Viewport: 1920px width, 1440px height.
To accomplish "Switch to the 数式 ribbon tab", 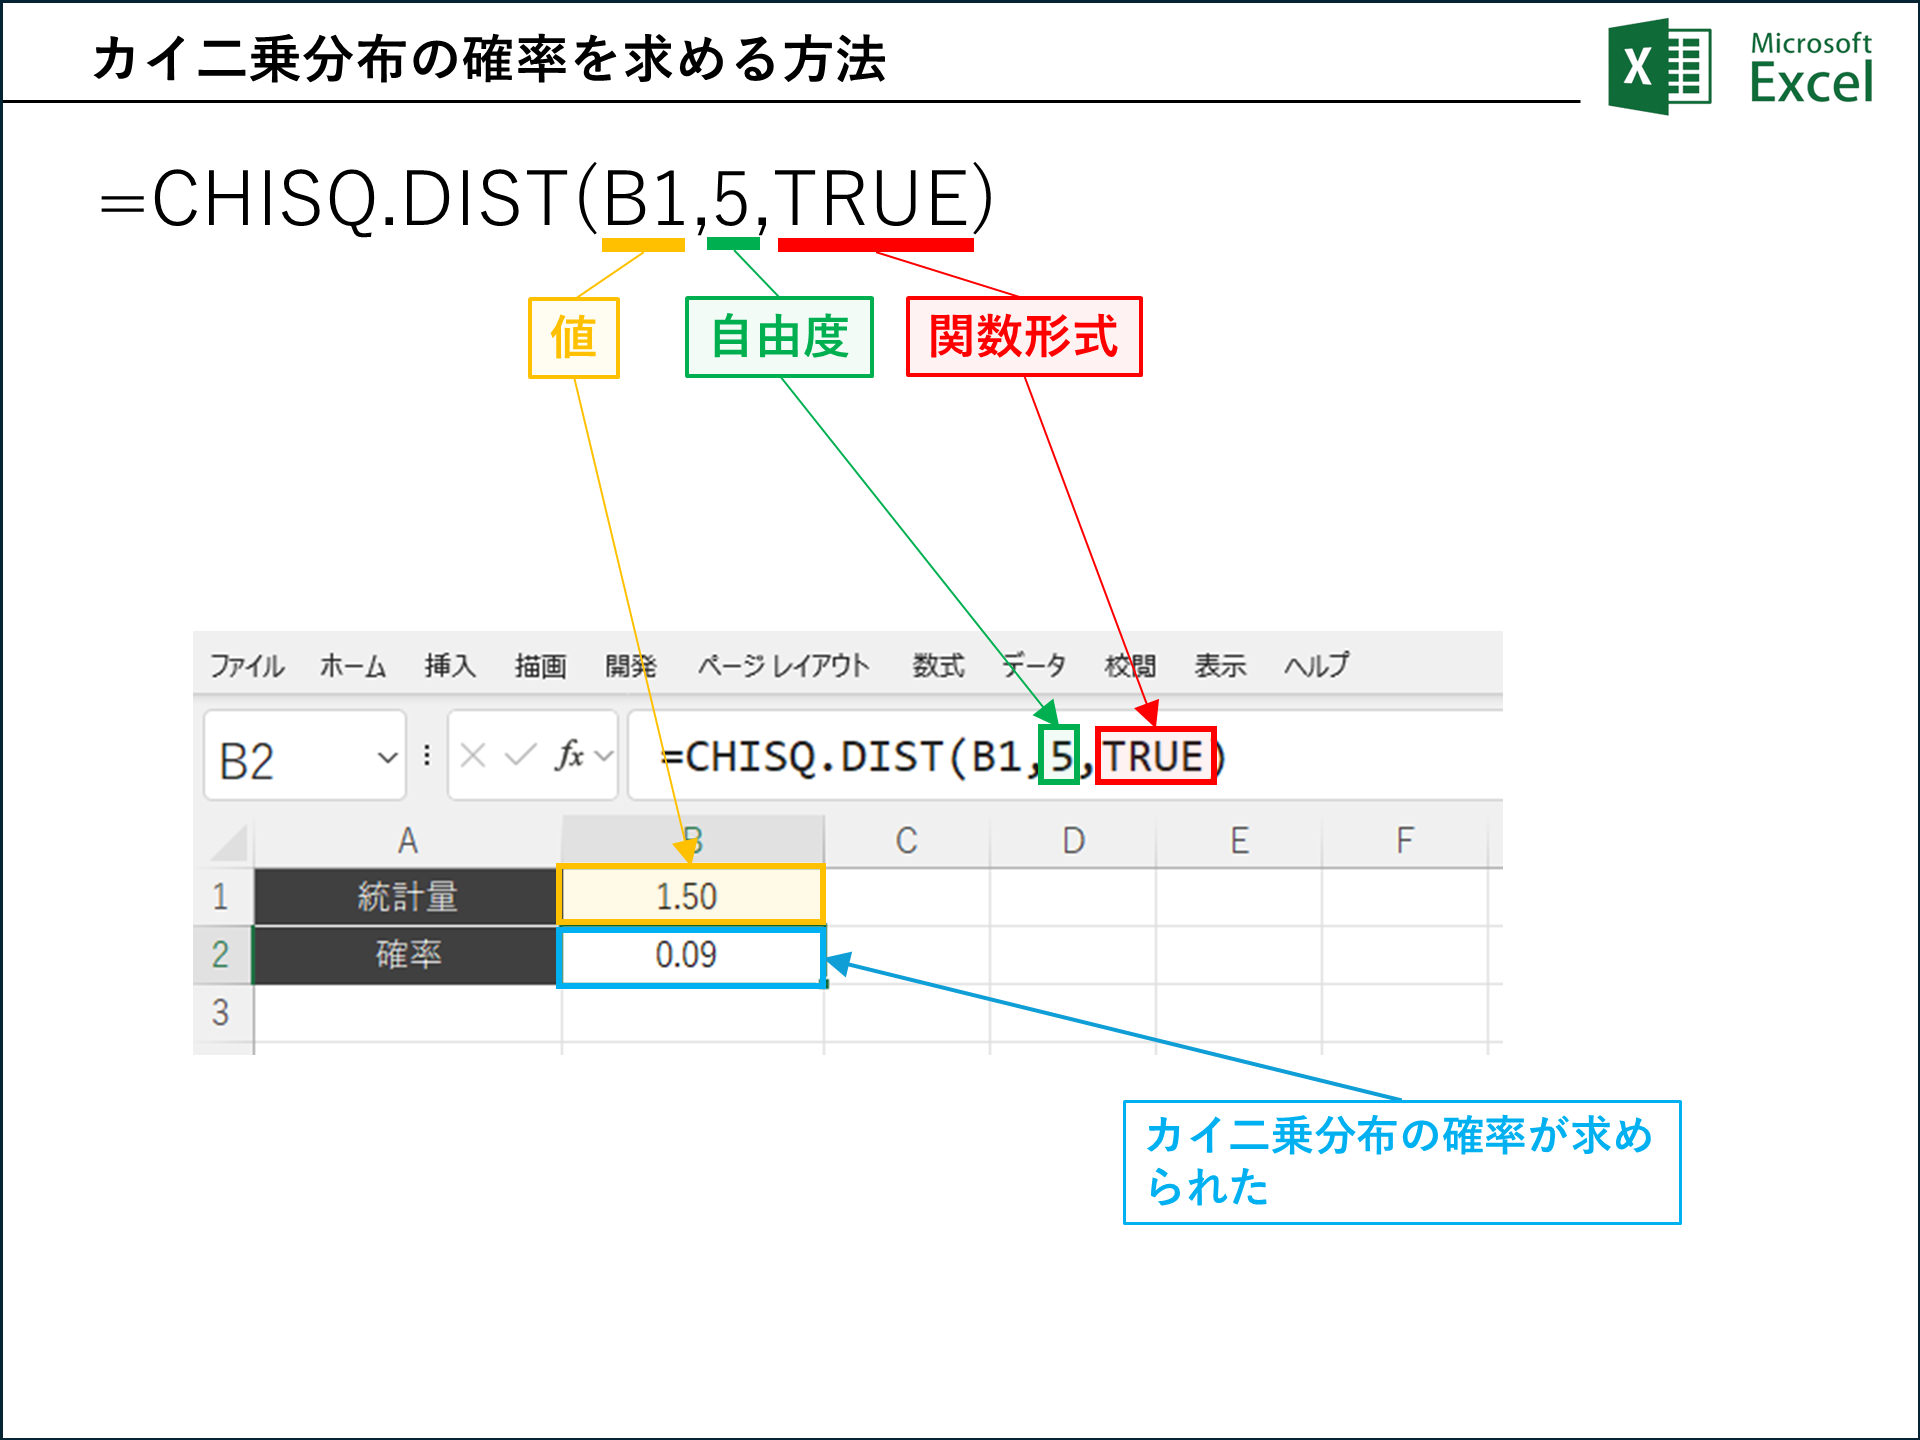I will pos(936,665).
